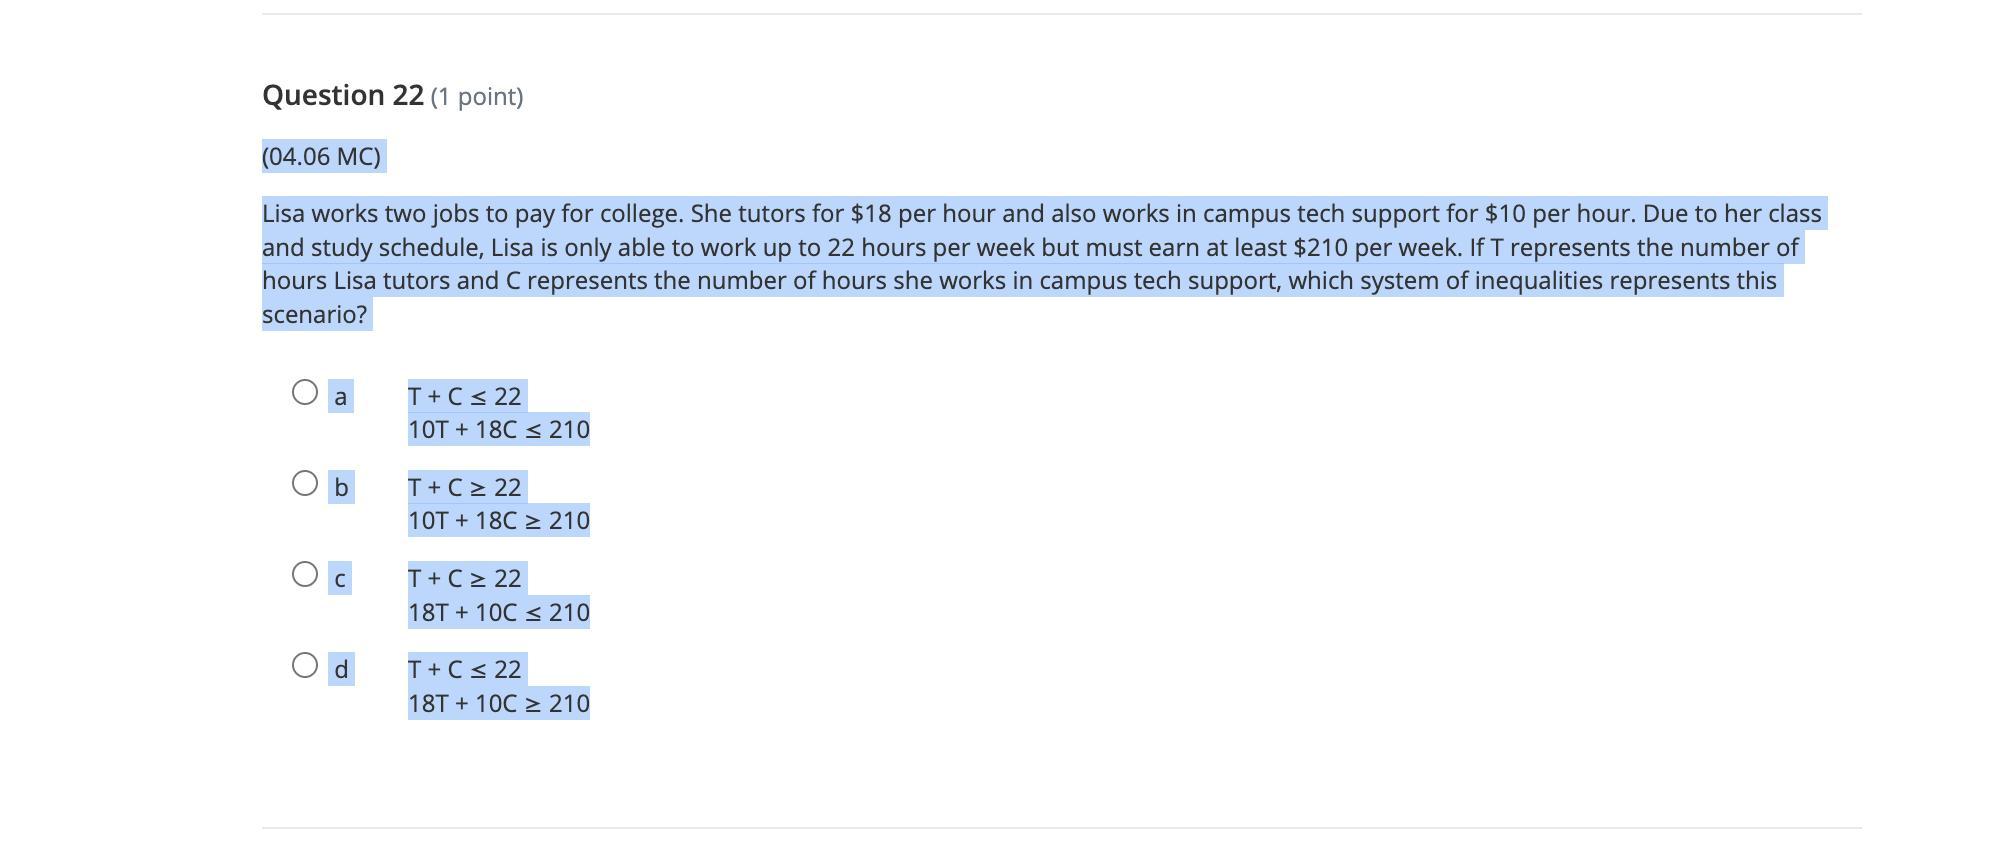The width and height of the screenshot is (2016, 844).
Task: Click the '(04.06 MC)' code text
Action: point(321,157)
